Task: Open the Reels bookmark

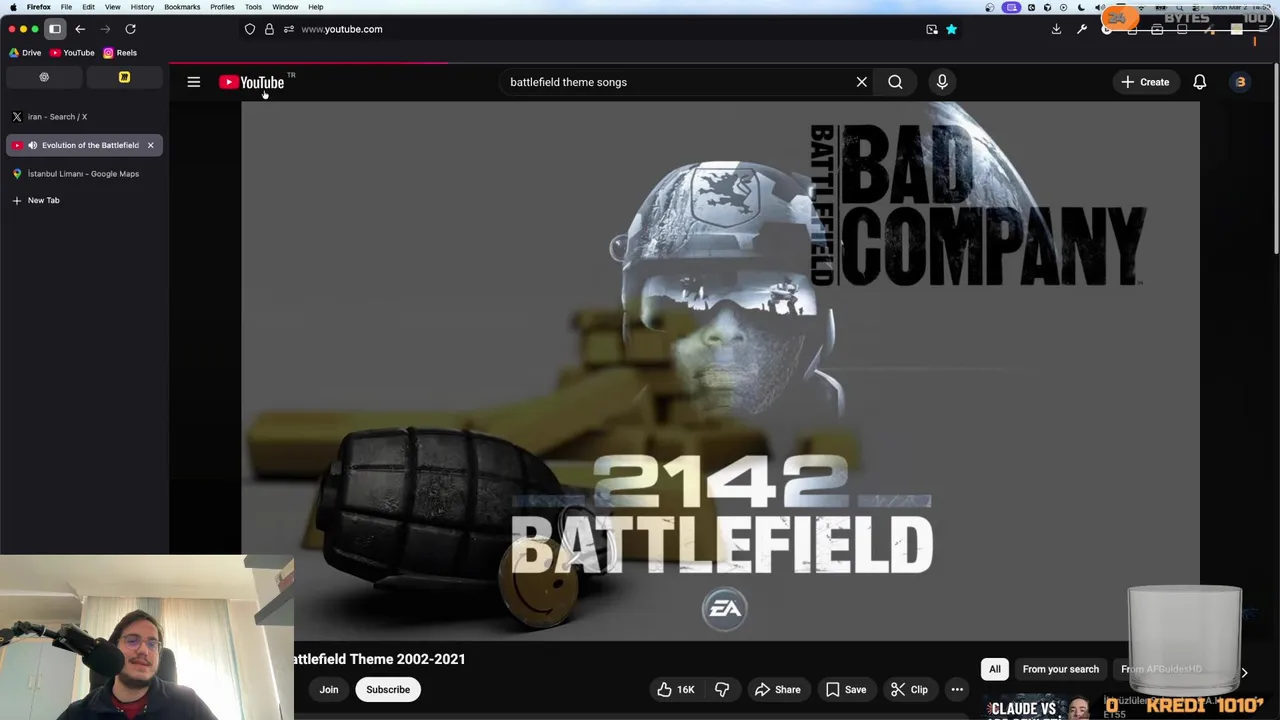Action: coord(120,53)
